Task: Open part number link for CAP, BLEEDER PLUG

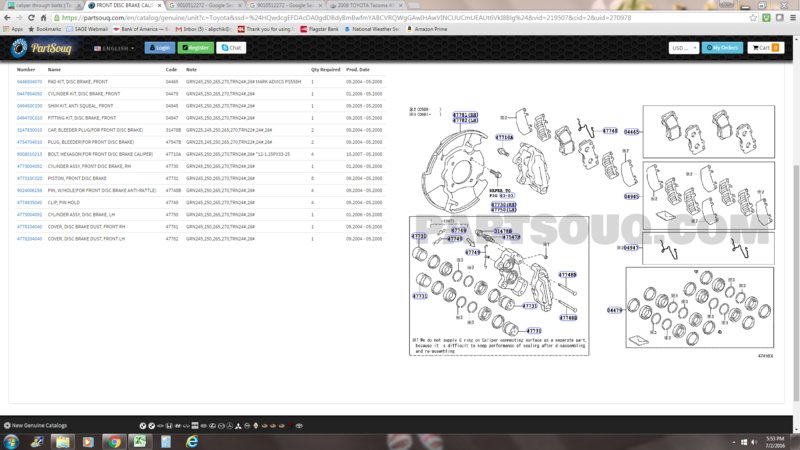Action: 29,130
